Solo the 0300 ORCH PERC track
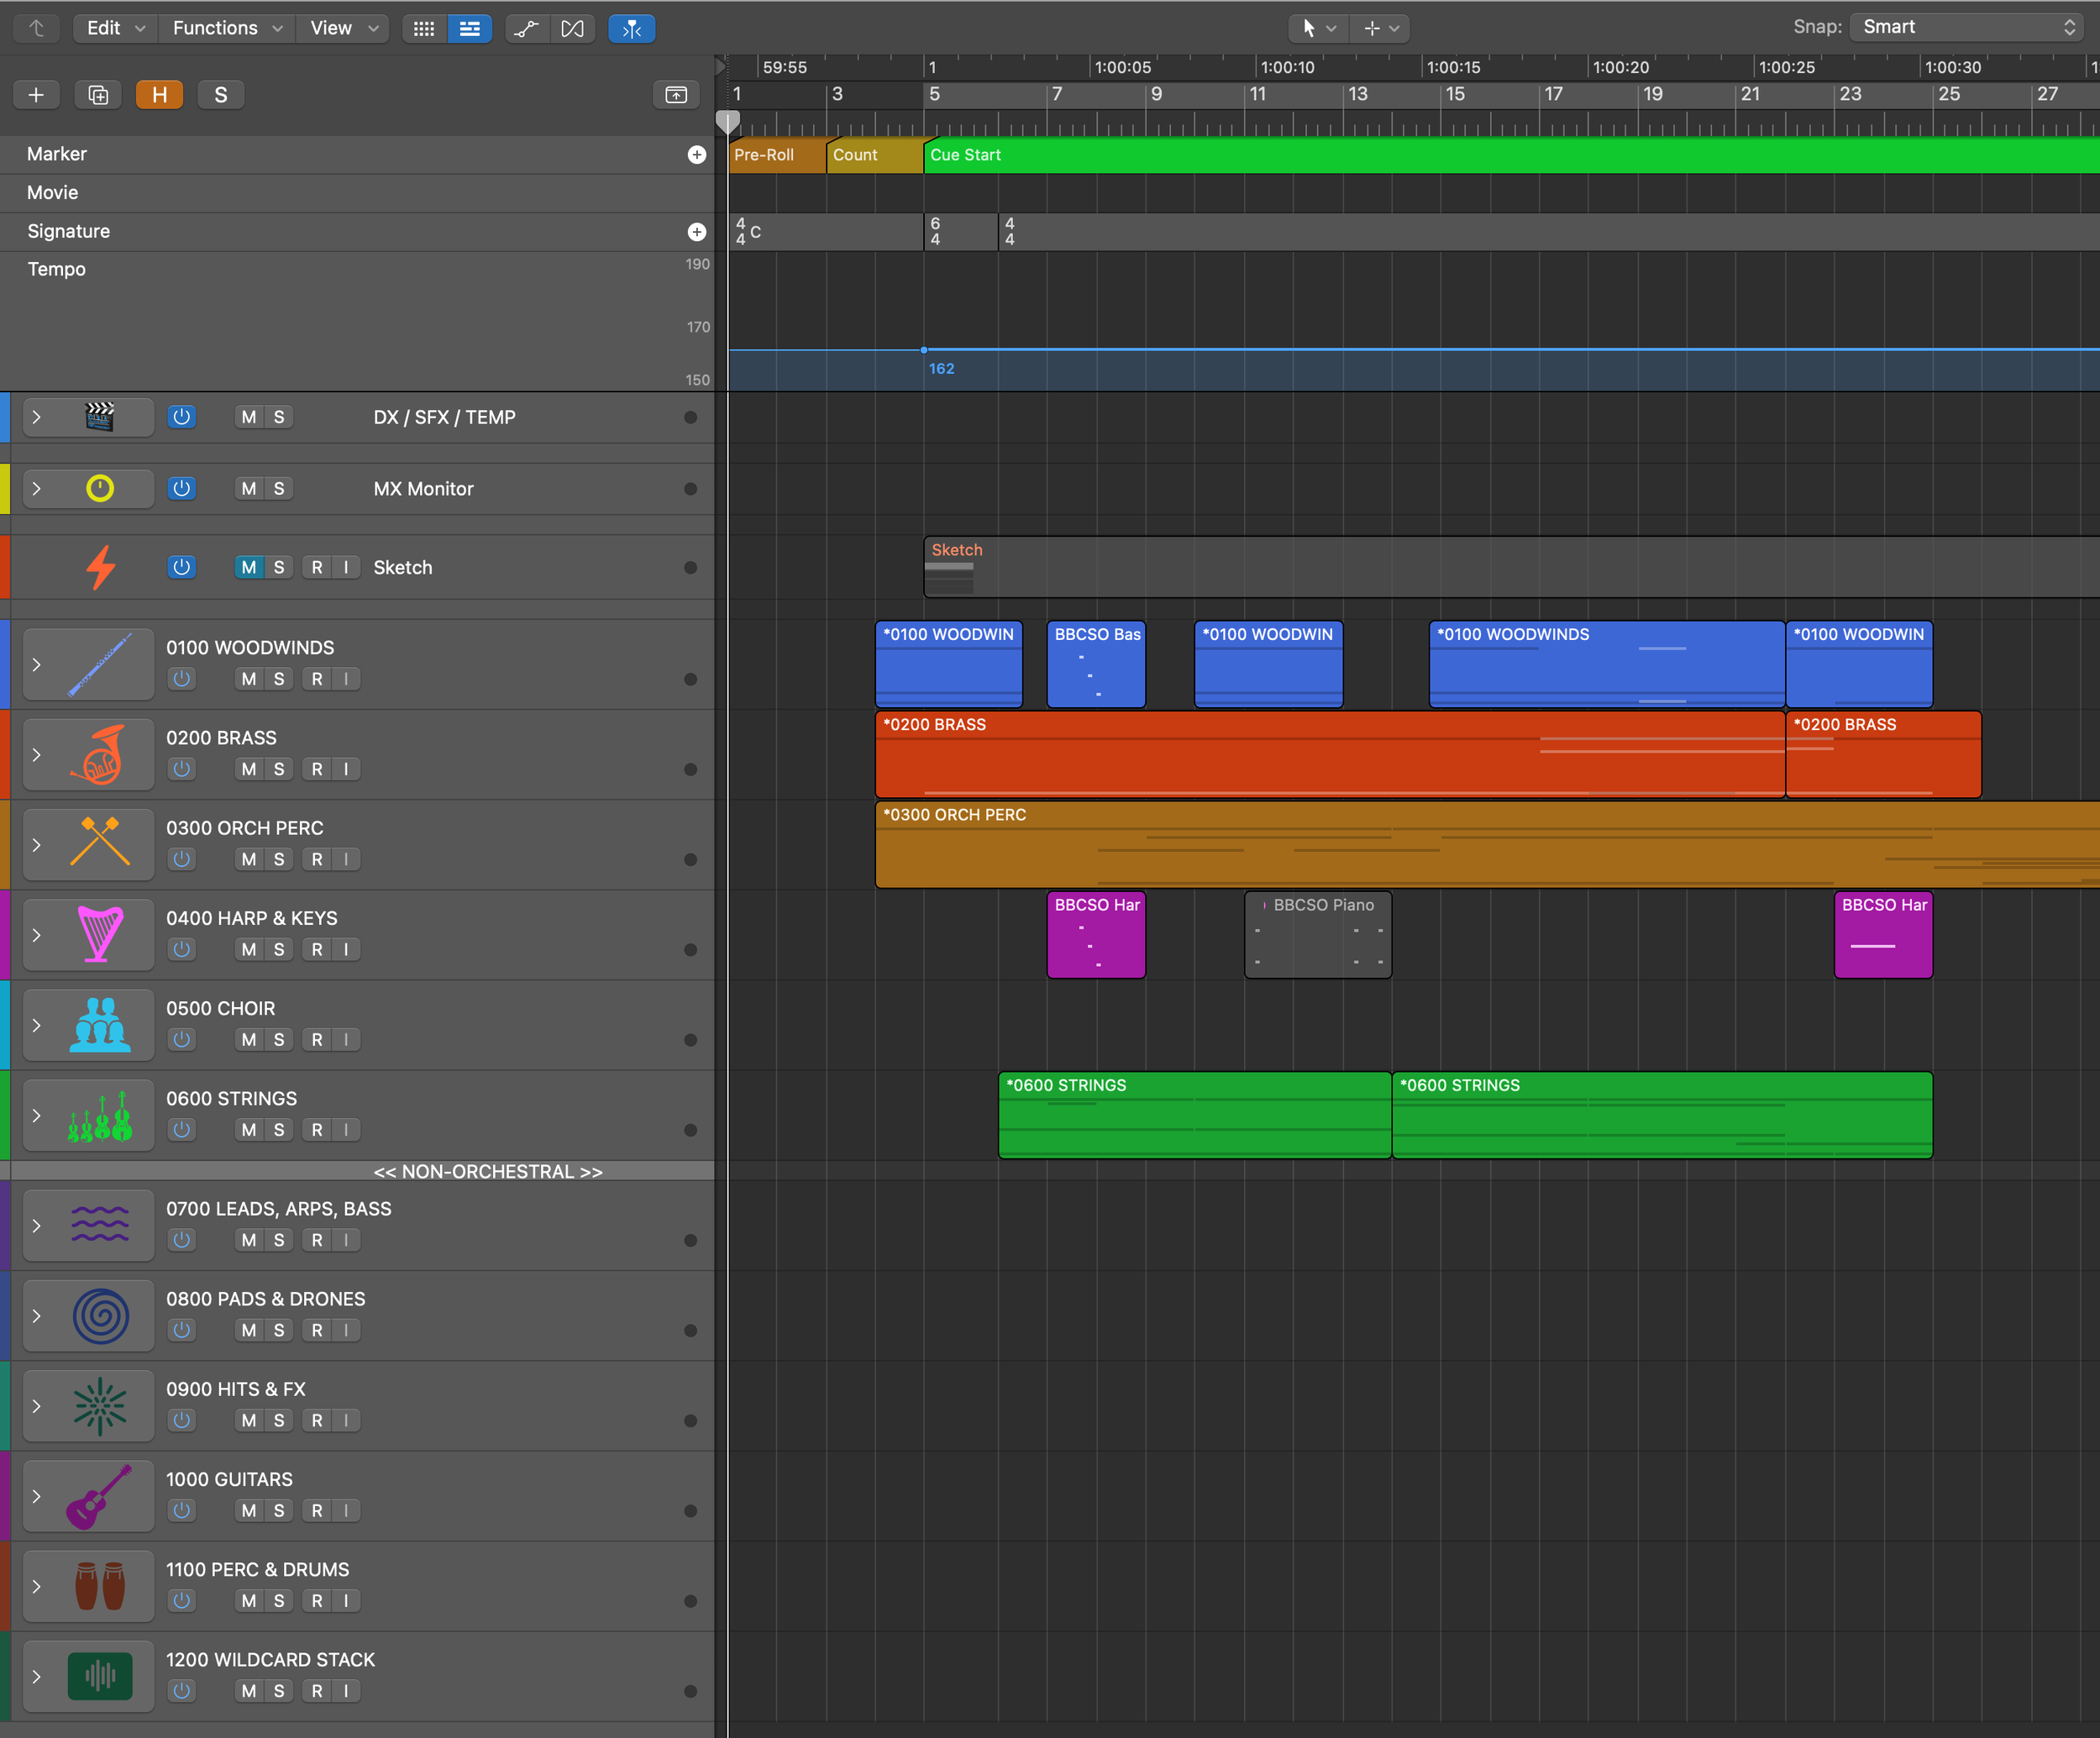The image size is (2100, 1738). (x=279, y=859)
